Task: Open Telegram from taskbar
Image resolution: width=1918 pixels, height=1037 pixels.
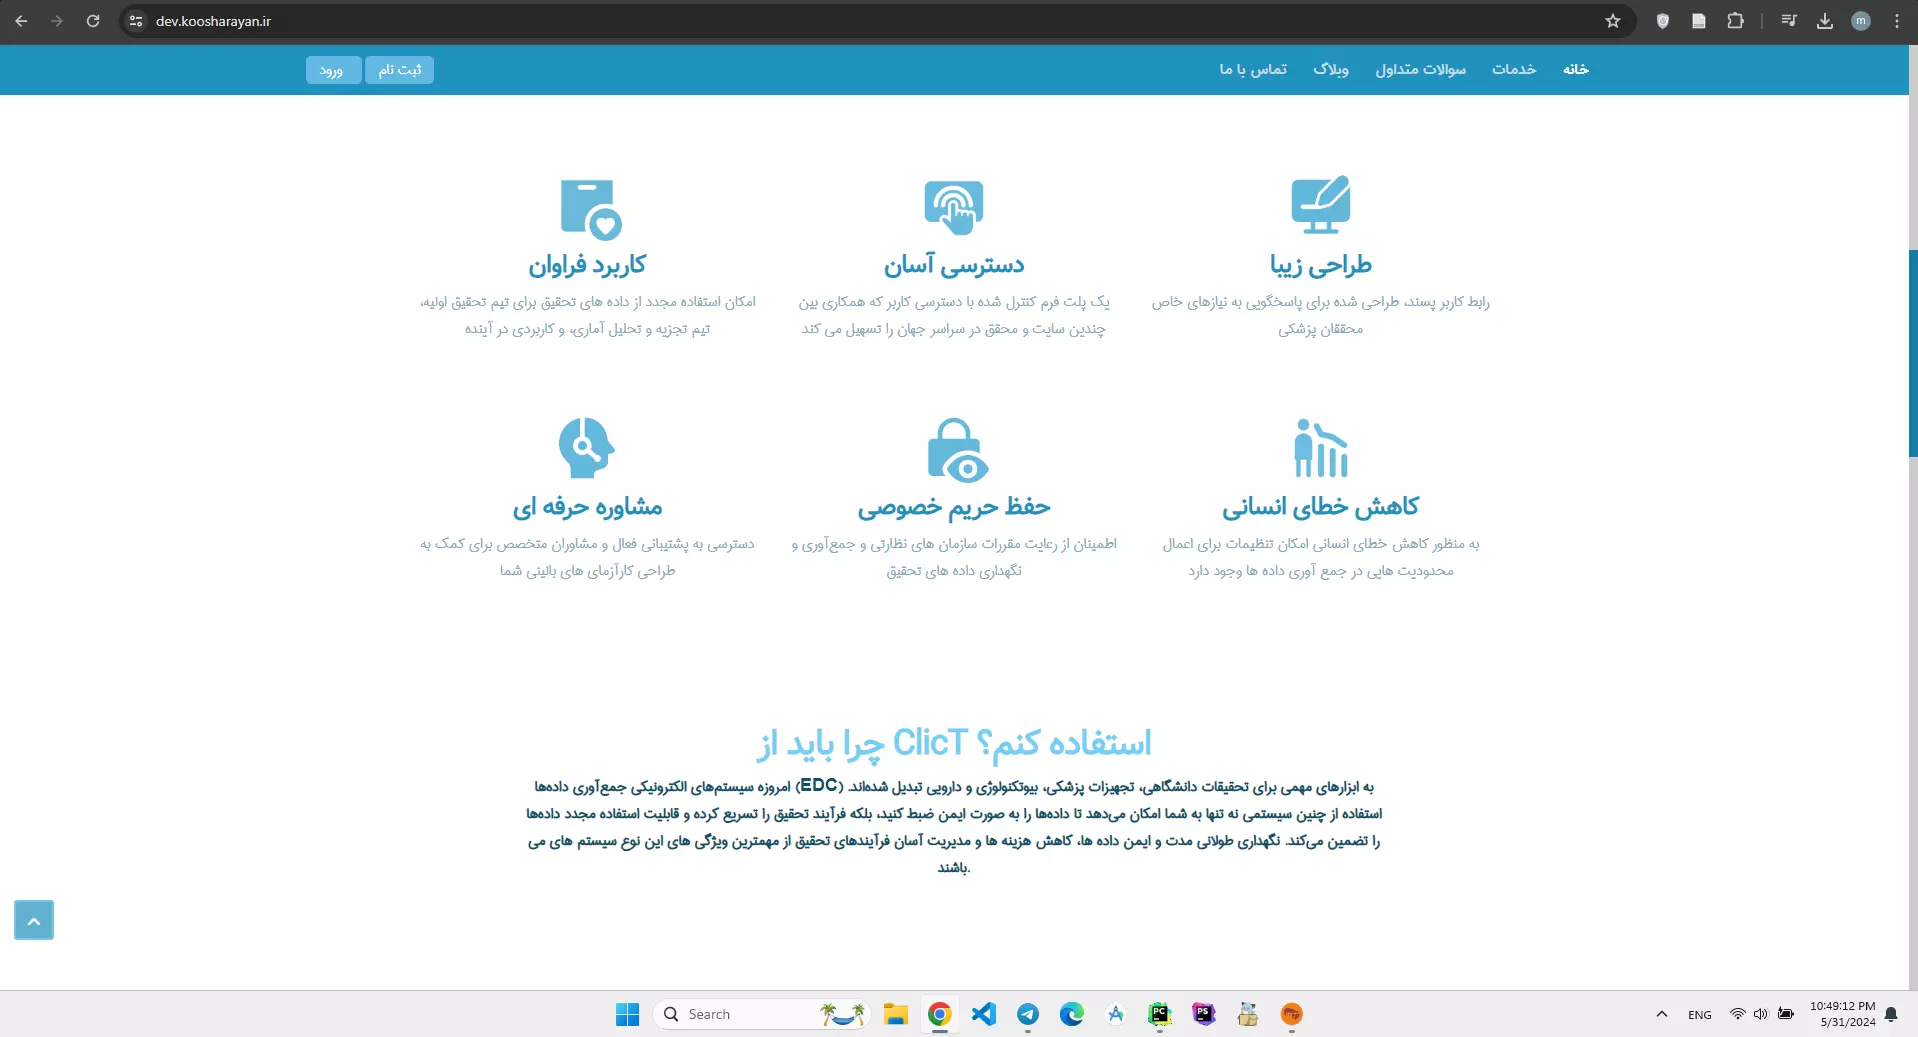Action: 1028,1014
